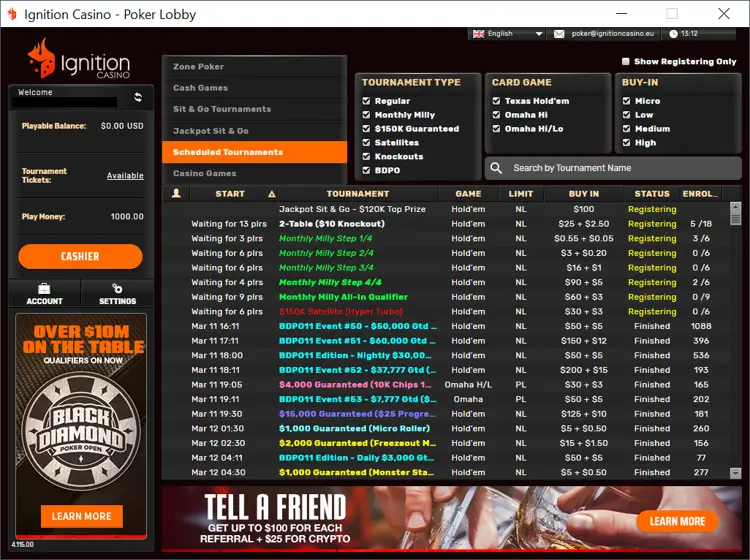Select the 2-Table ($10 Knockout) tournament
This screenshot has height=560, width=750.
coord(446,224)
